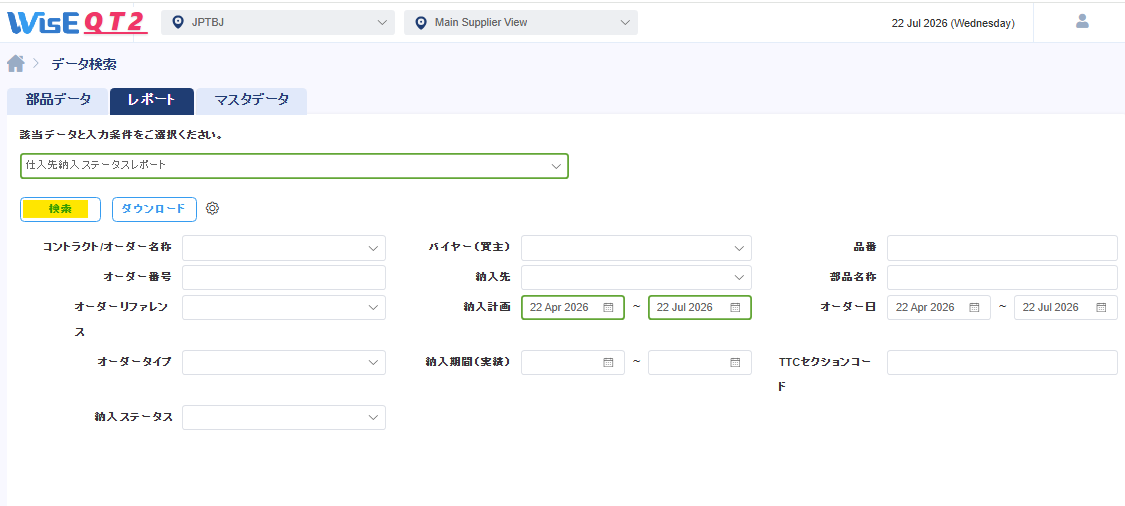Image resolution: width=1125 pixels, height=506 pixels.
Task: Open the JPTBJ location dropdown
Action: coord(278,22)
